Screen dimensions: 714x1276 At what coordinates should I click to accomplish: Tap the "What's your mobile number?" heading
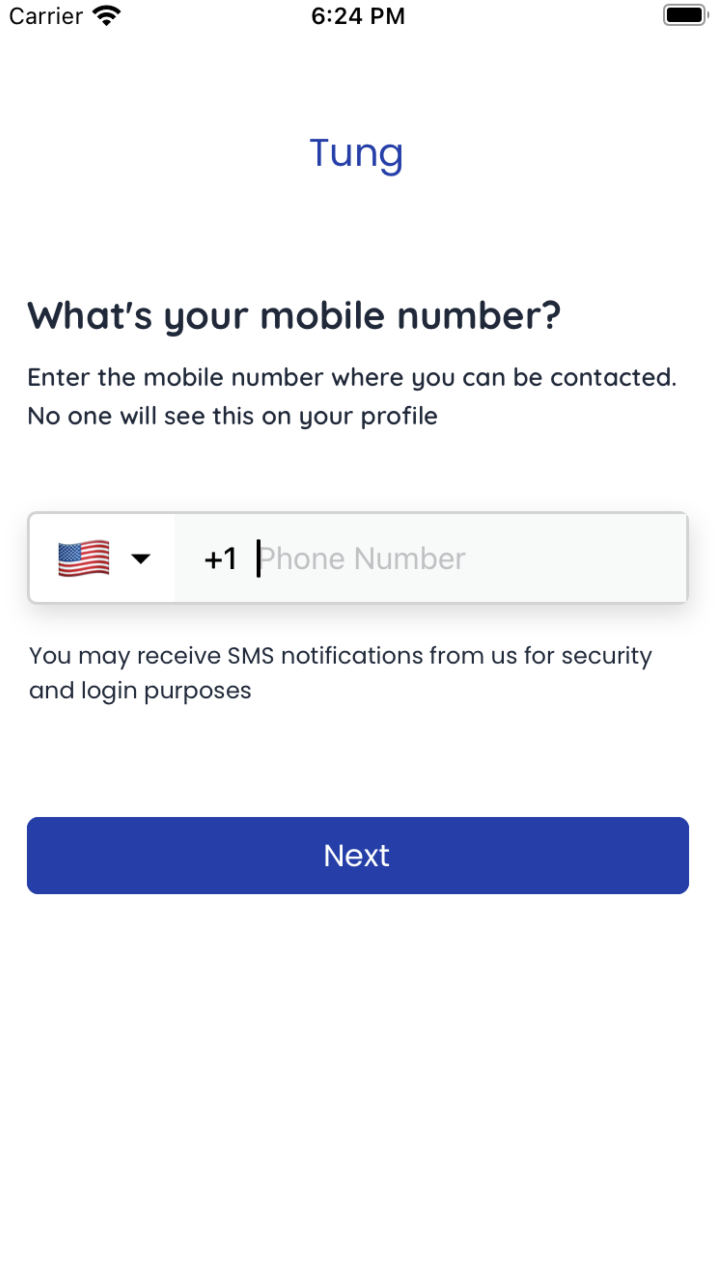[294, 316]
